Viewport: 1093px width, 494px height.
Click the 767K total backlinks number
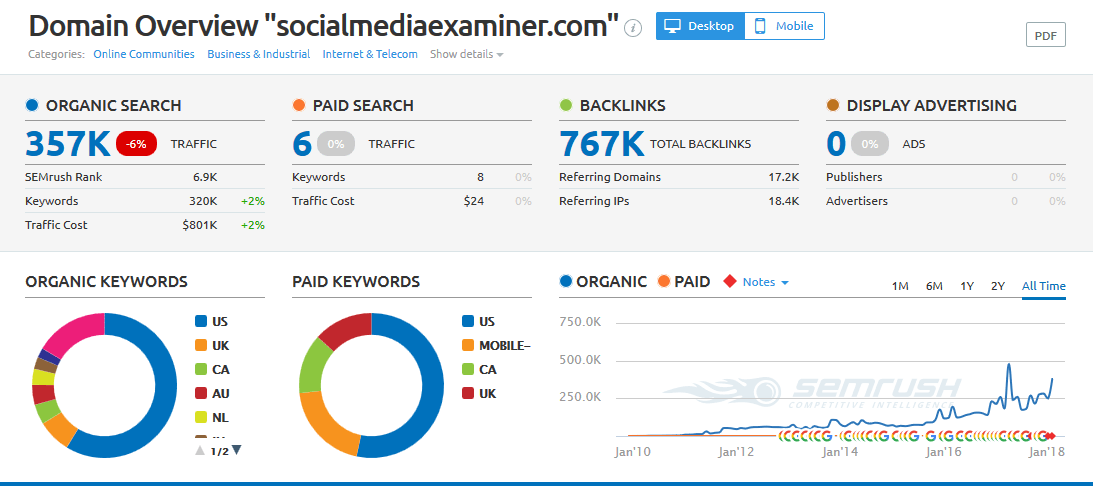click(x=601, y=144)
